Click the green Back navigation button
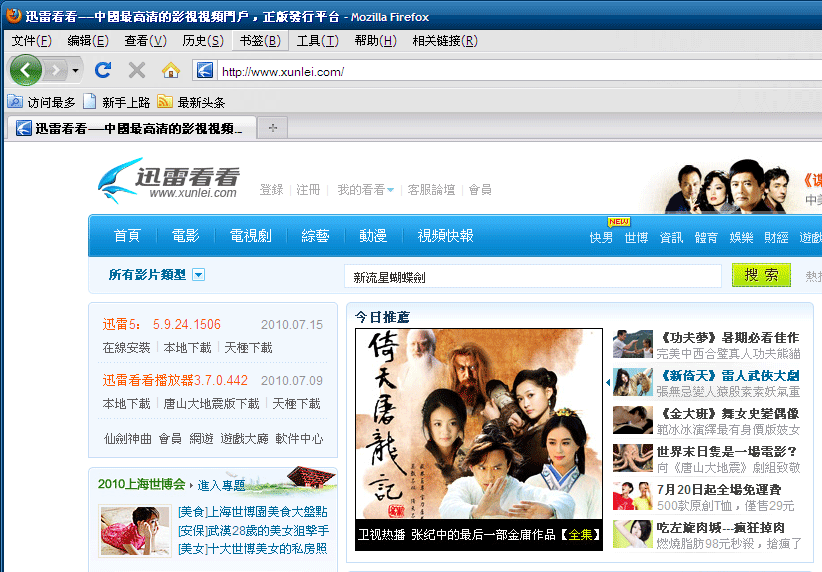Image resolution: width=822 pixels, height=572 pixels. coord(26,70)
